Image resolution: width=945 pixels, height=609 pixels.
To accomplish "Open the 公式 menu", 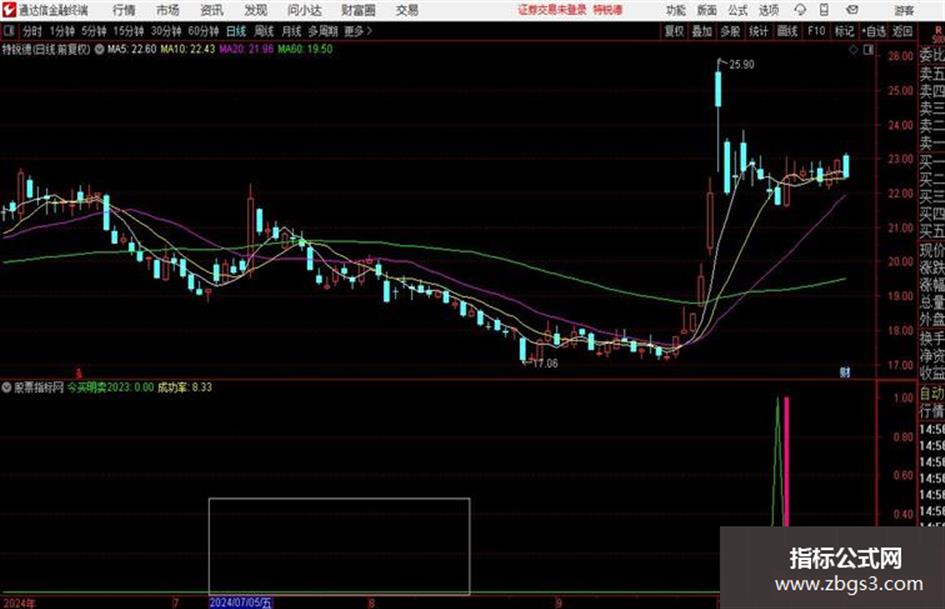I will [738, 10].
